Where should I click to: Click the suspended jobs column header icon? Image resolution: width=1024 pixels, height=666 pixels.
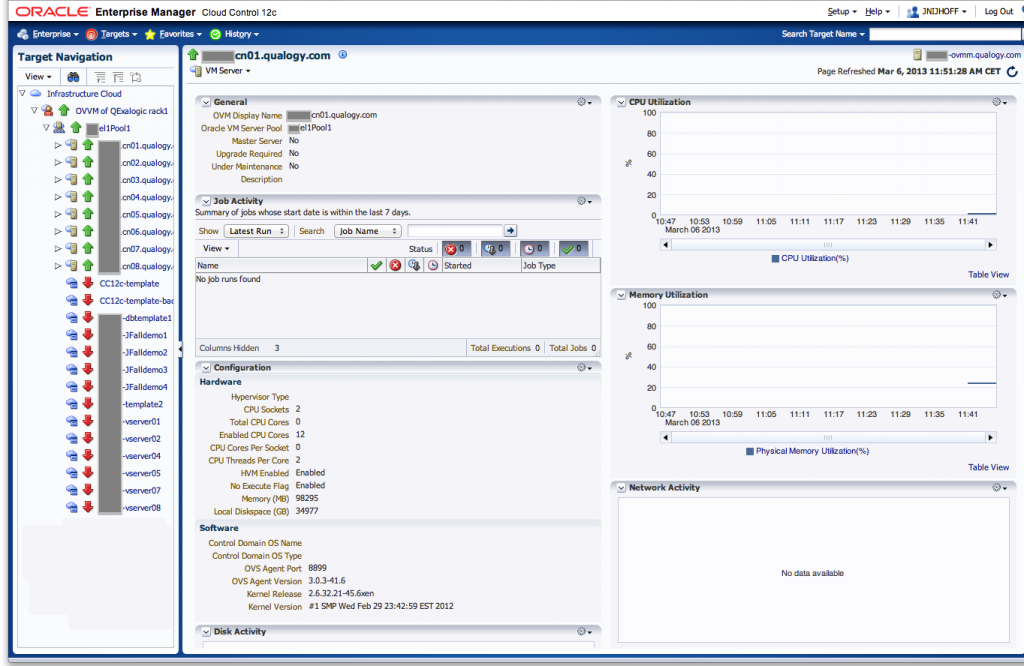[414, 266]
